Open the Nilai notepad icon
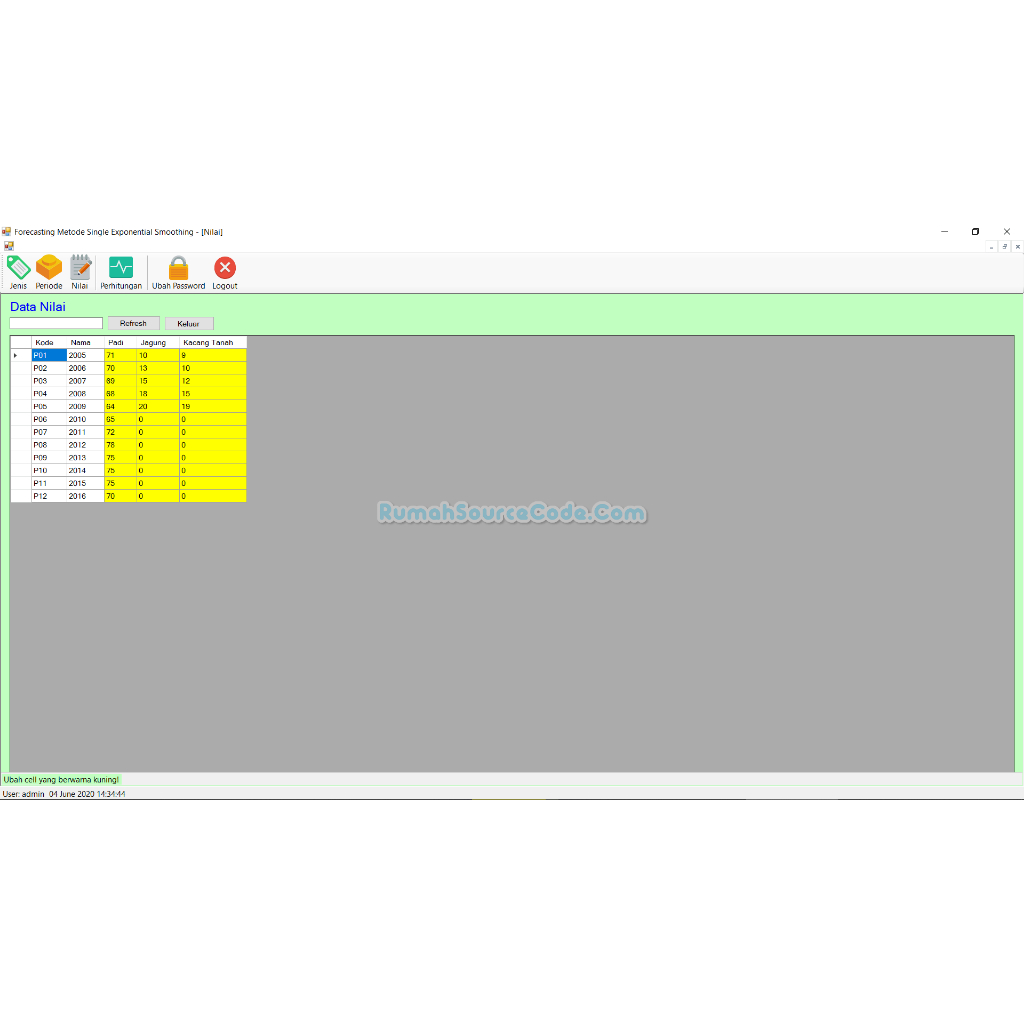Viewport: 1024px width, 1024px height. [80, 272]
